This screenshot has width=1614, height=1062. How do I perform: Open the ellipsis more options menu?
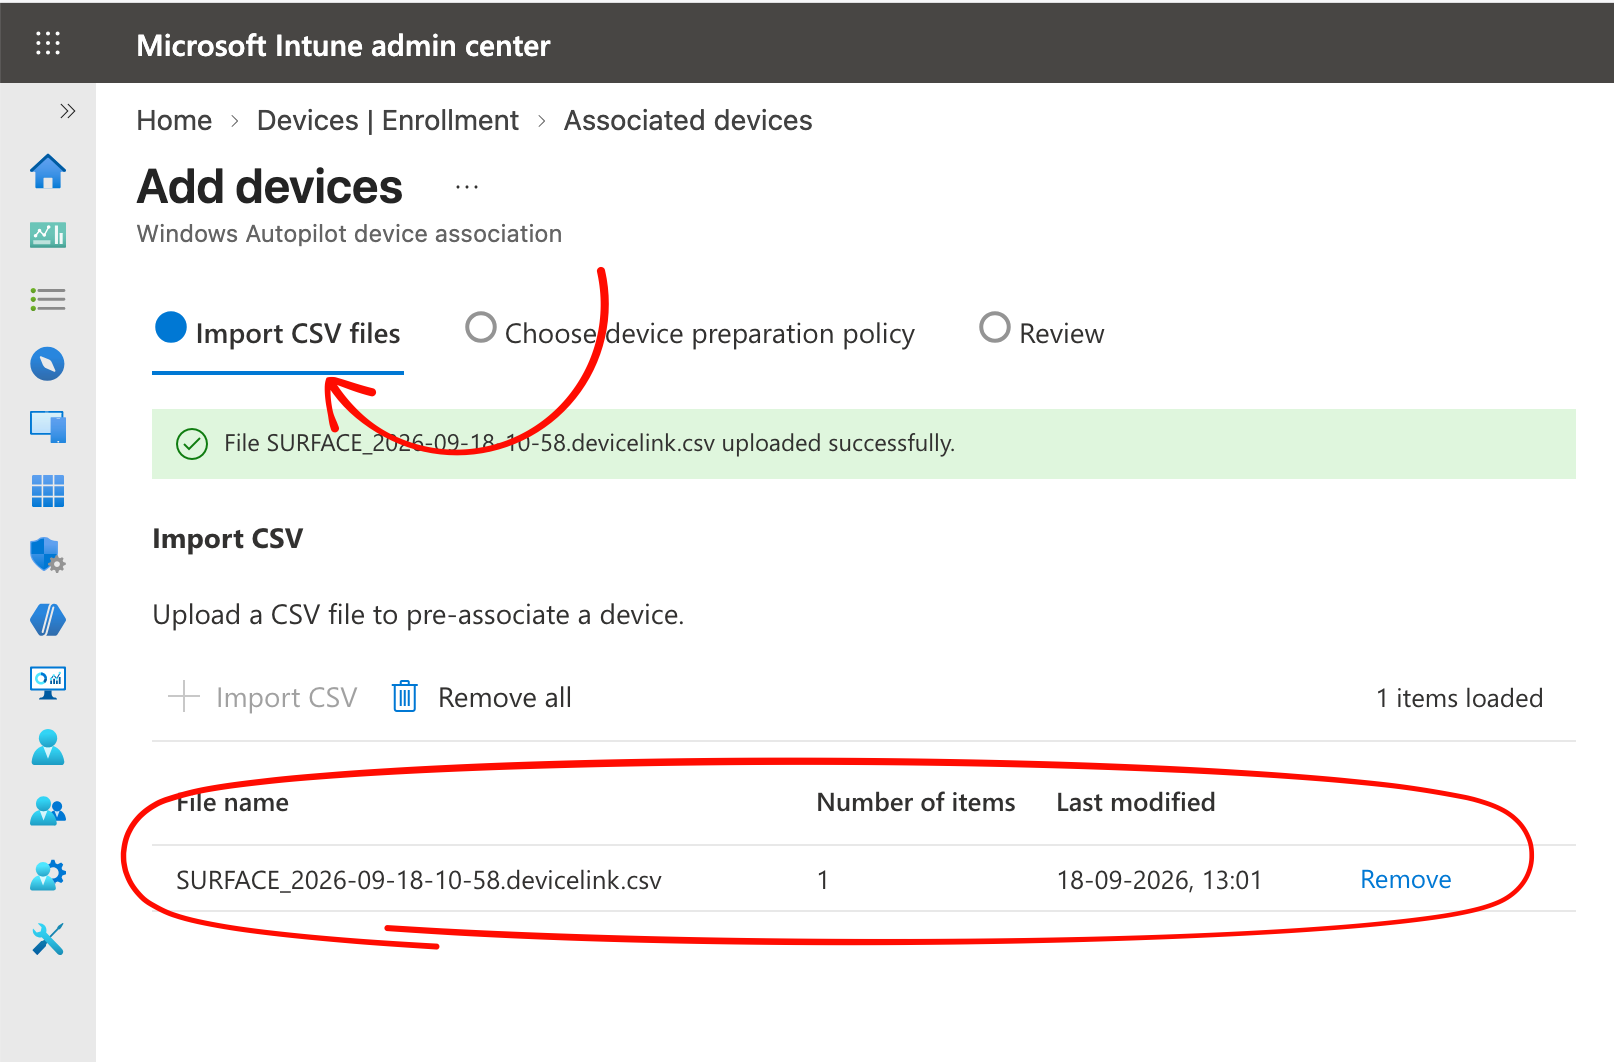[x=467, y=187]
